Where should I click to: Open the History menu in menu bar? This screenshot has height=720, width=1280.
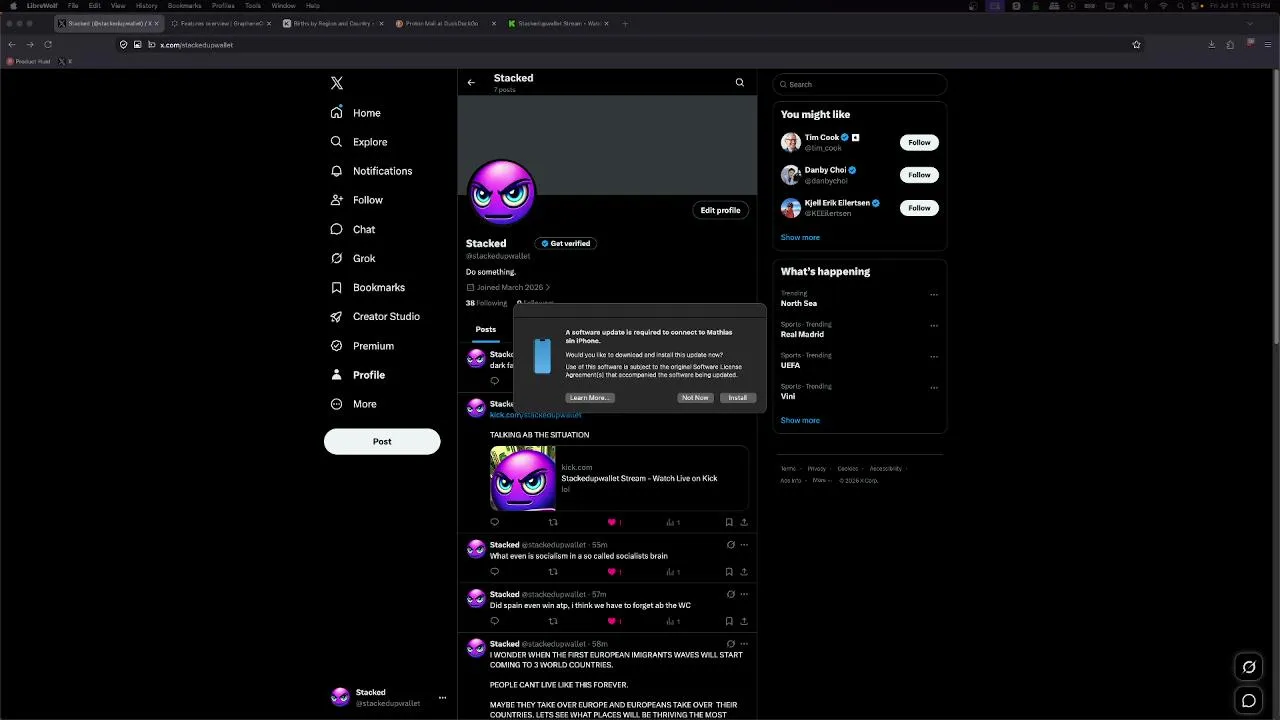pyautogui.click(x=147, y=6)
